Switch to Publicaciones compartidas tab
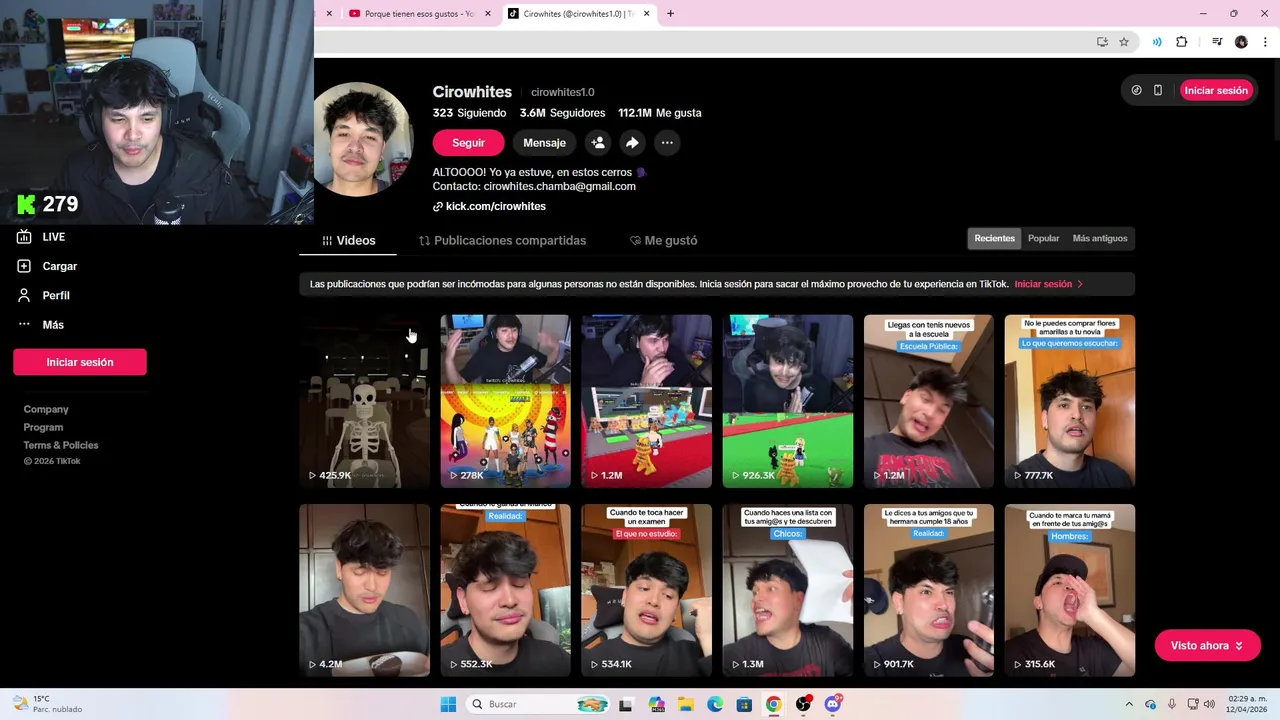The image size is (1280, 720). click(502, 241)
